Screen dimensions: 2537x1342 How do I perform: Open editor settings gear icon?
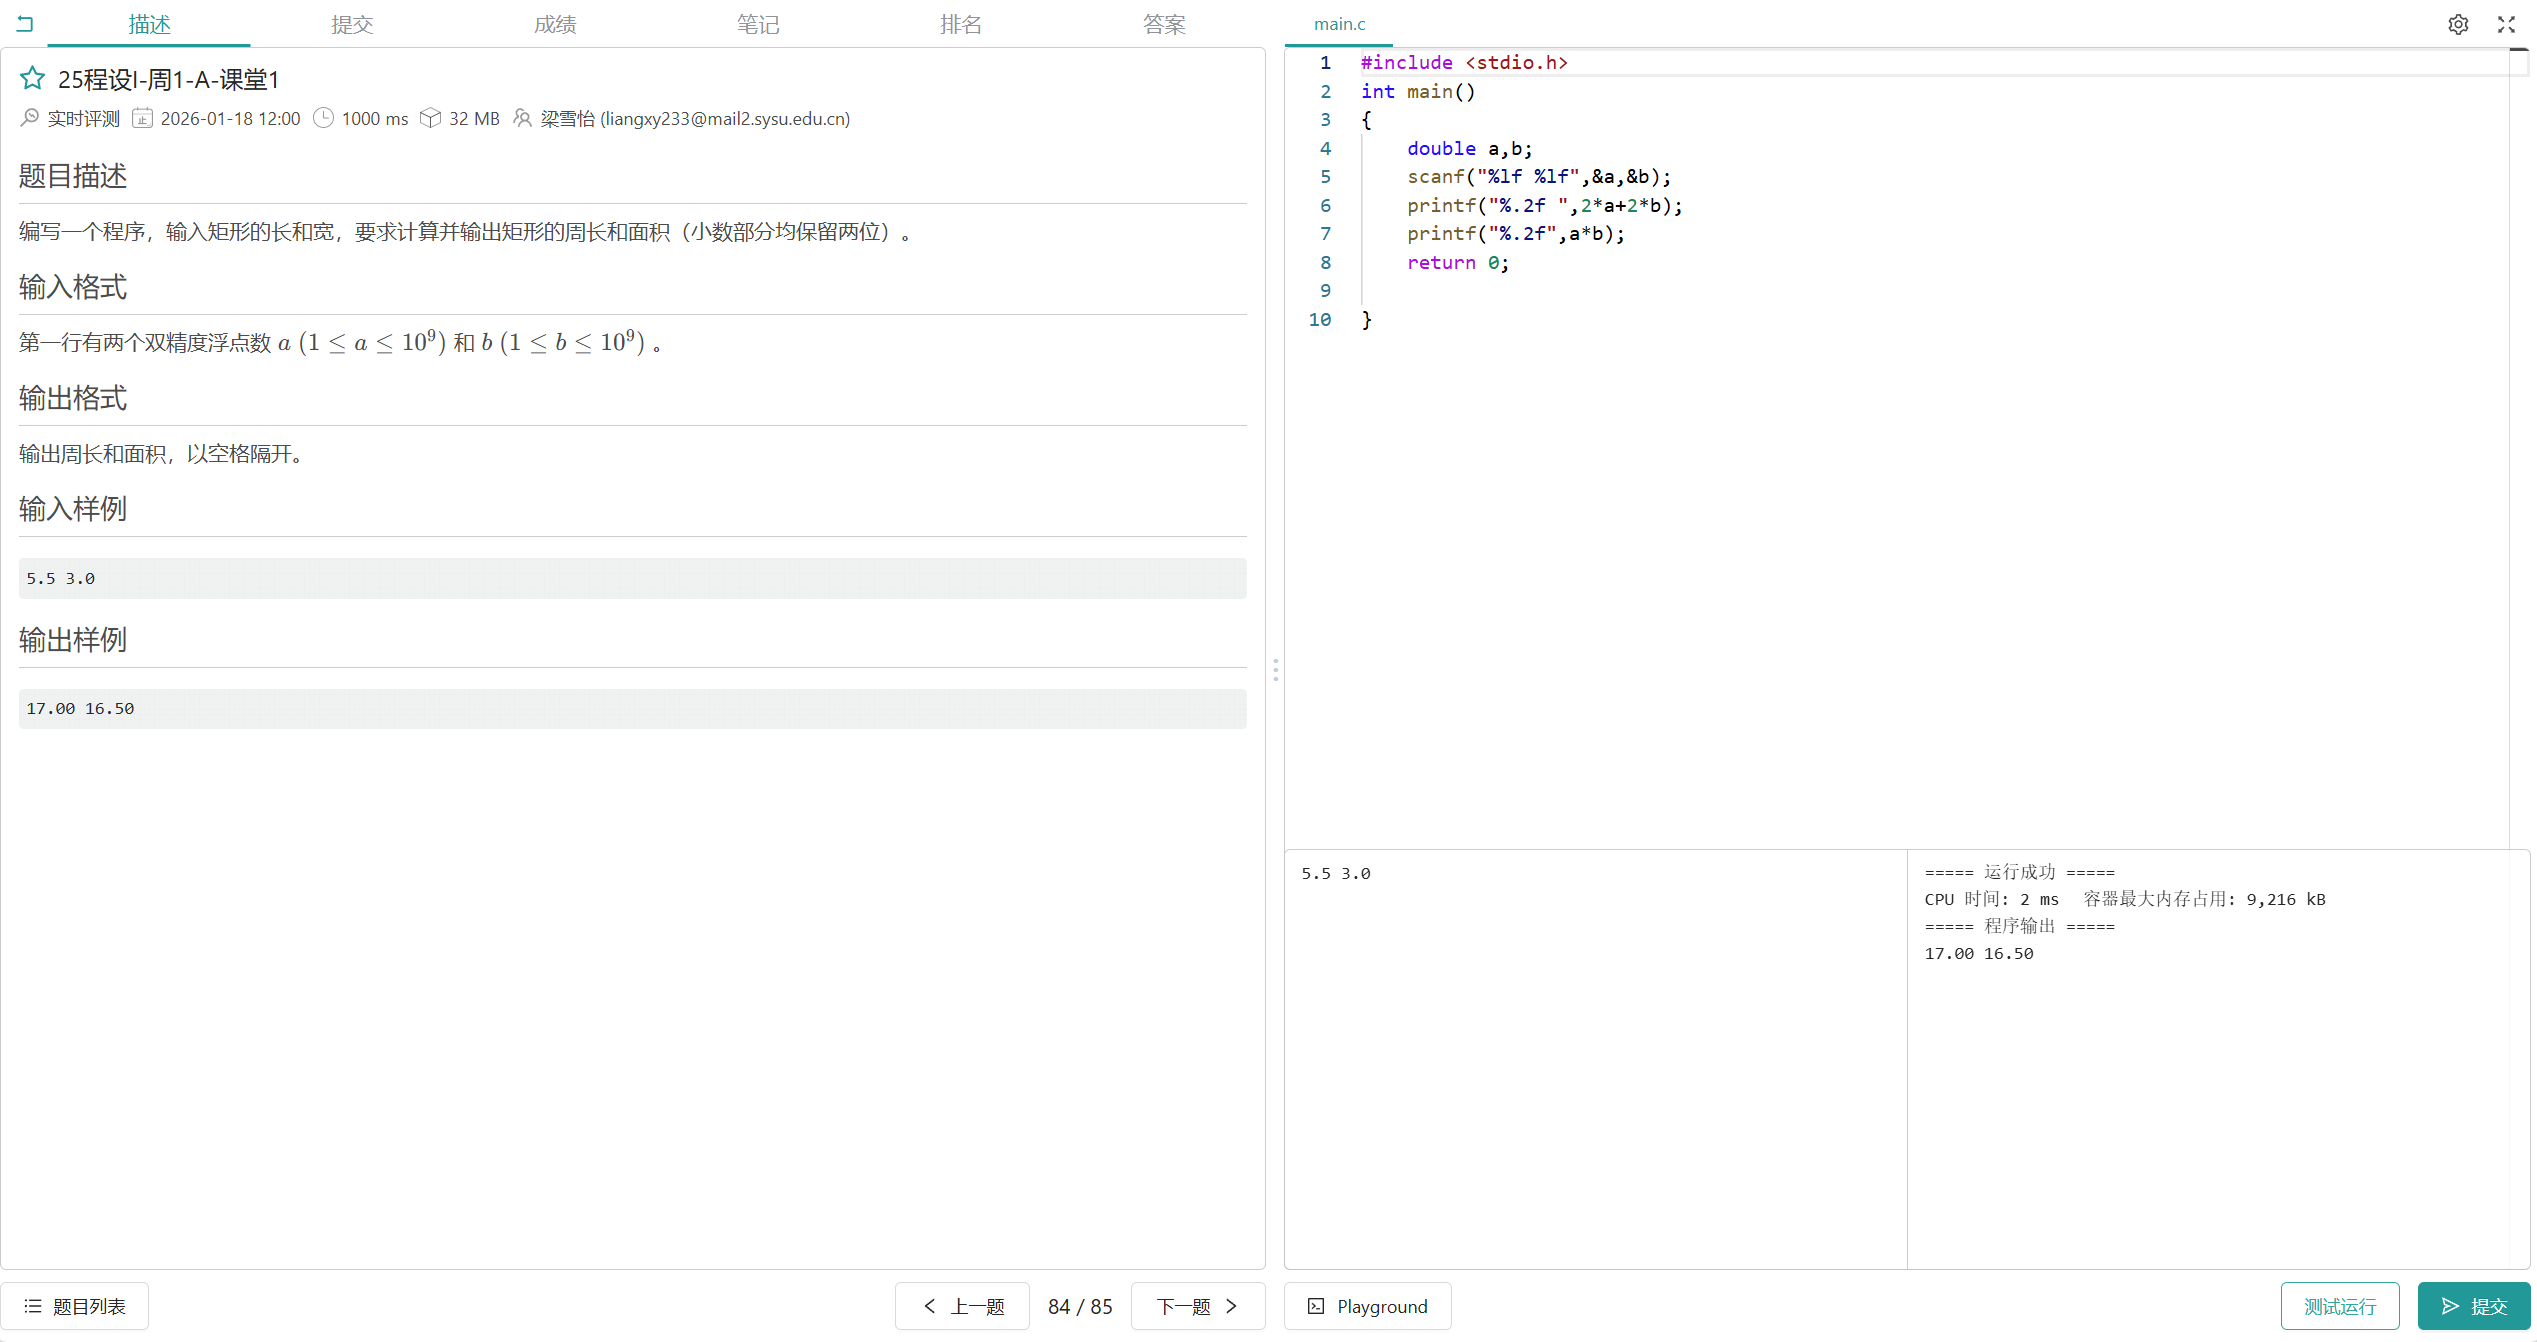coord(2458,24)
